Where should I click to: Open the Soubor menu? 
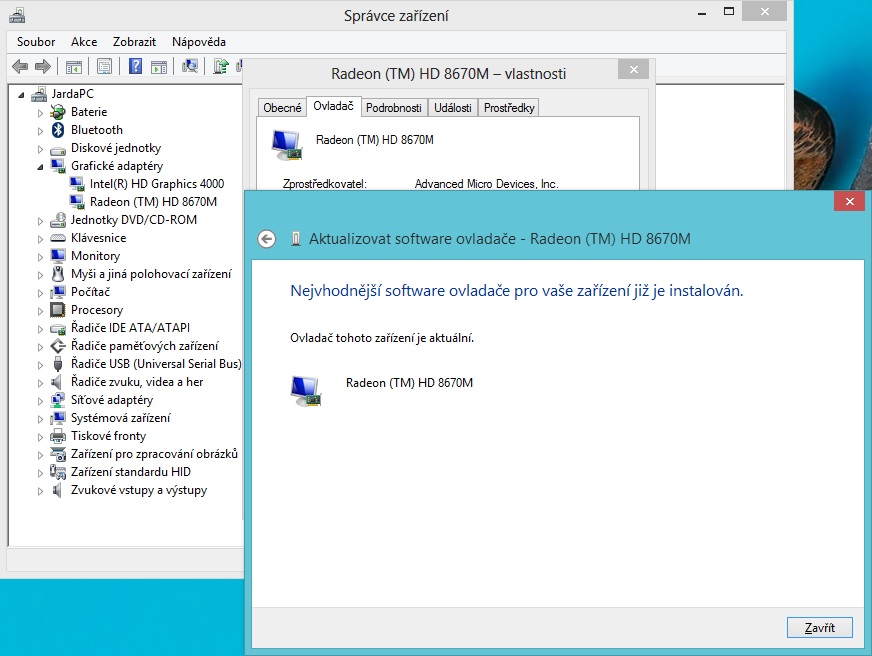coord(36,42)
